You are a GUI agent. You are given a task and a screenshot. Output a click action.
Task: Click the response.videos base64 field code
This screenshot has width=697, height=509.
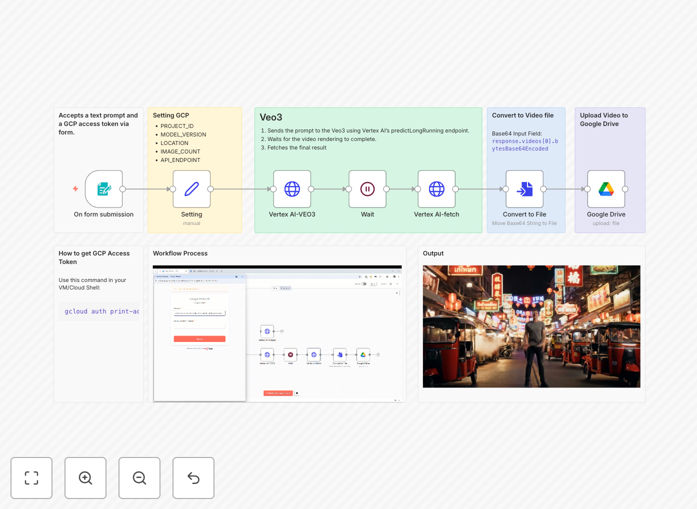point(525,145)
